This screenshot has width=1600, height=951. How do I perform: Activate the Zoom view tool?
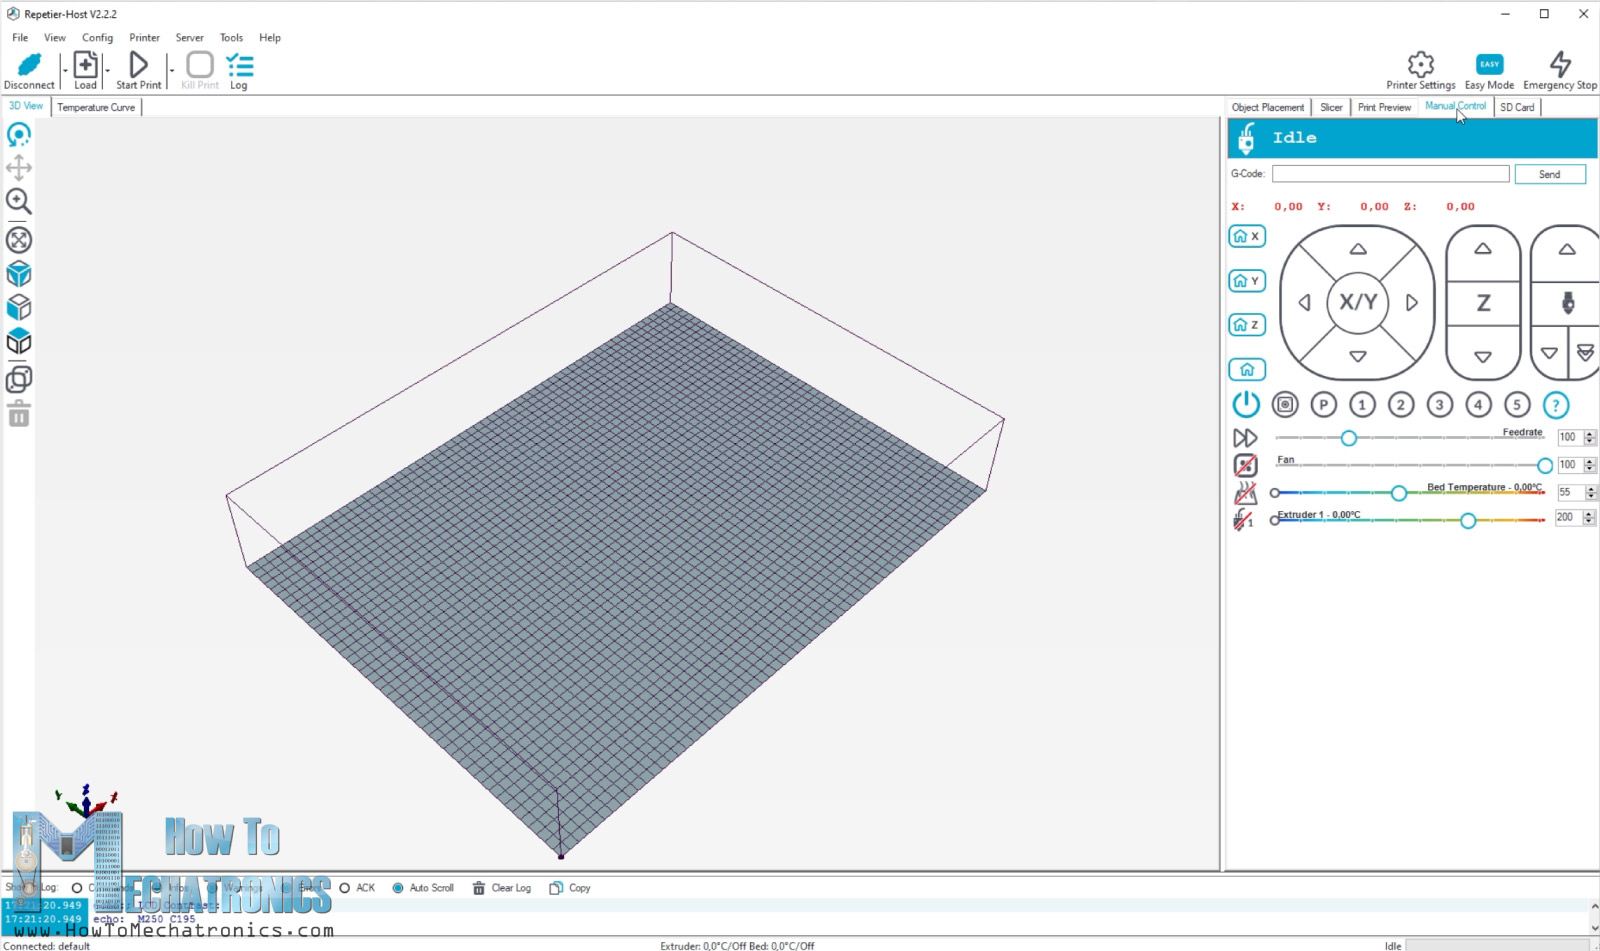(18, 201)
